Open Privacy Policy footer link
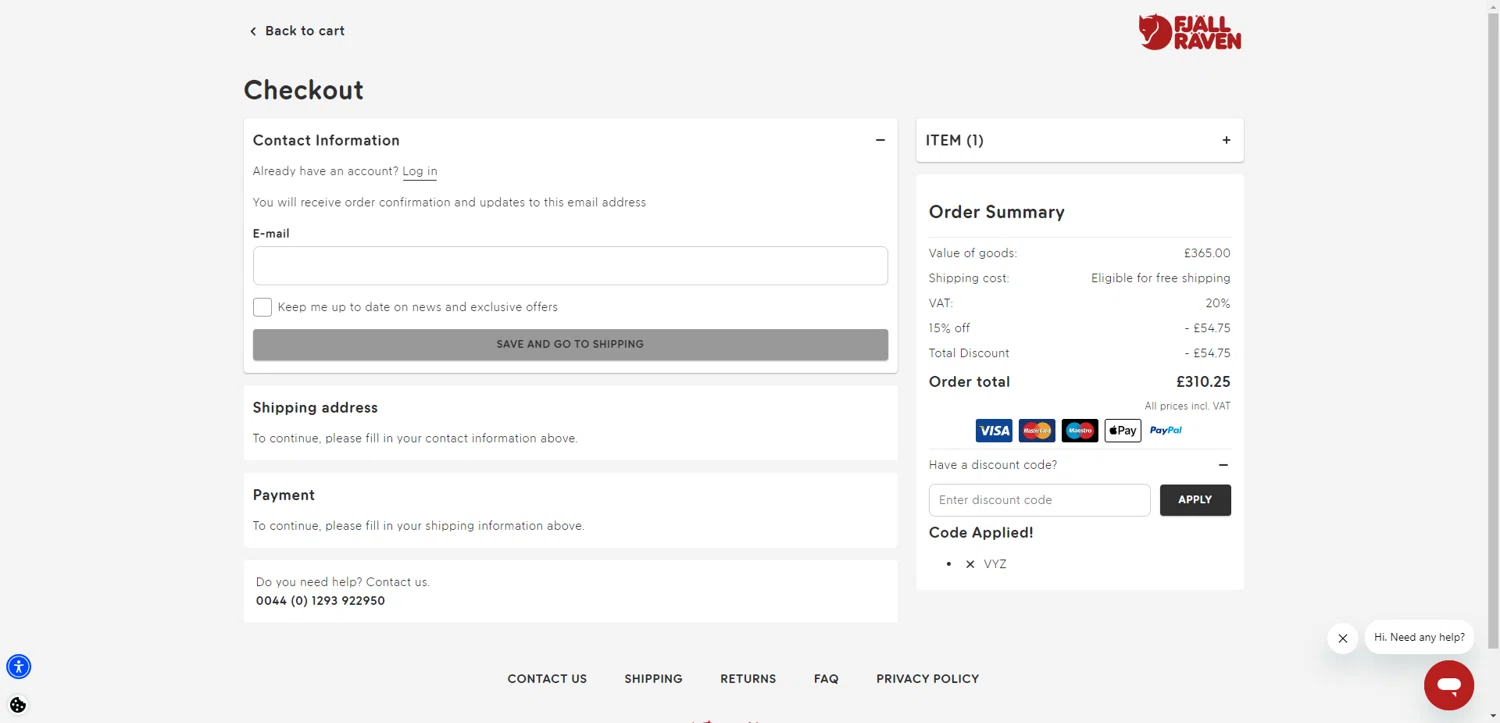The image size is (1500, 723). pos(927,679)
